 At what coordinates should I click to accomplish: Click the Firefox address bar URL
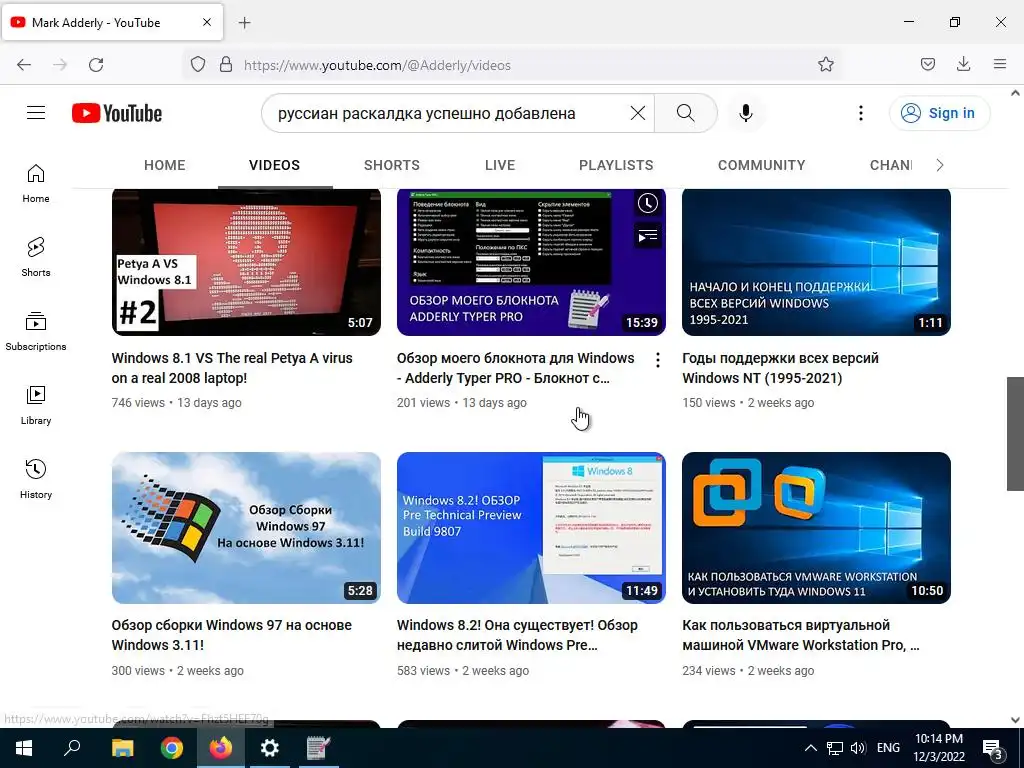(x=377, y=65)
